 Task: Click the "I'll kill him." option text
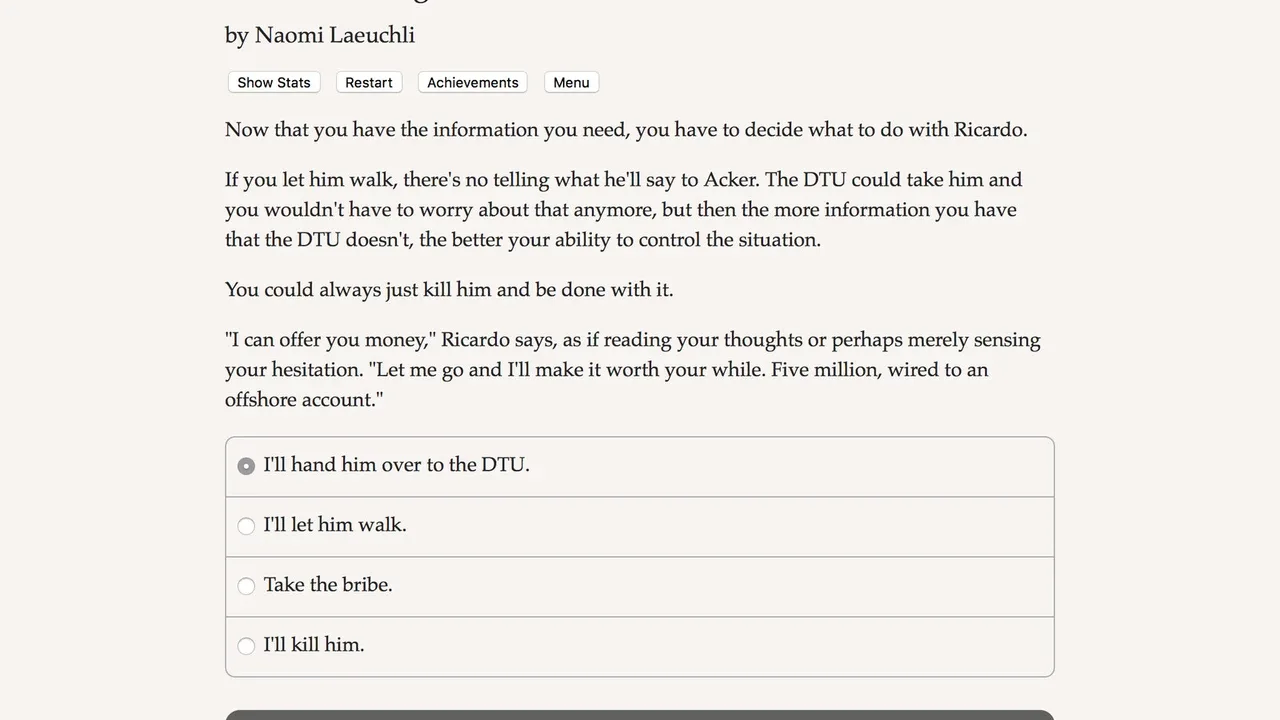click(x=314, y=645)
